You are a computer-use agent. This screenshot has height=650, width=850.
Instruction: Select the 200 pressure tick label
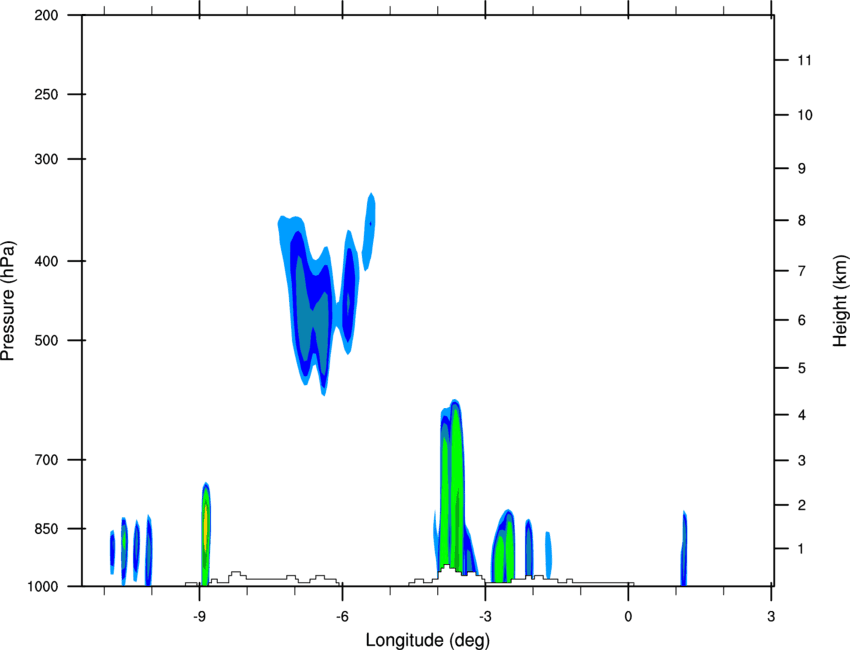click(46, 15)
